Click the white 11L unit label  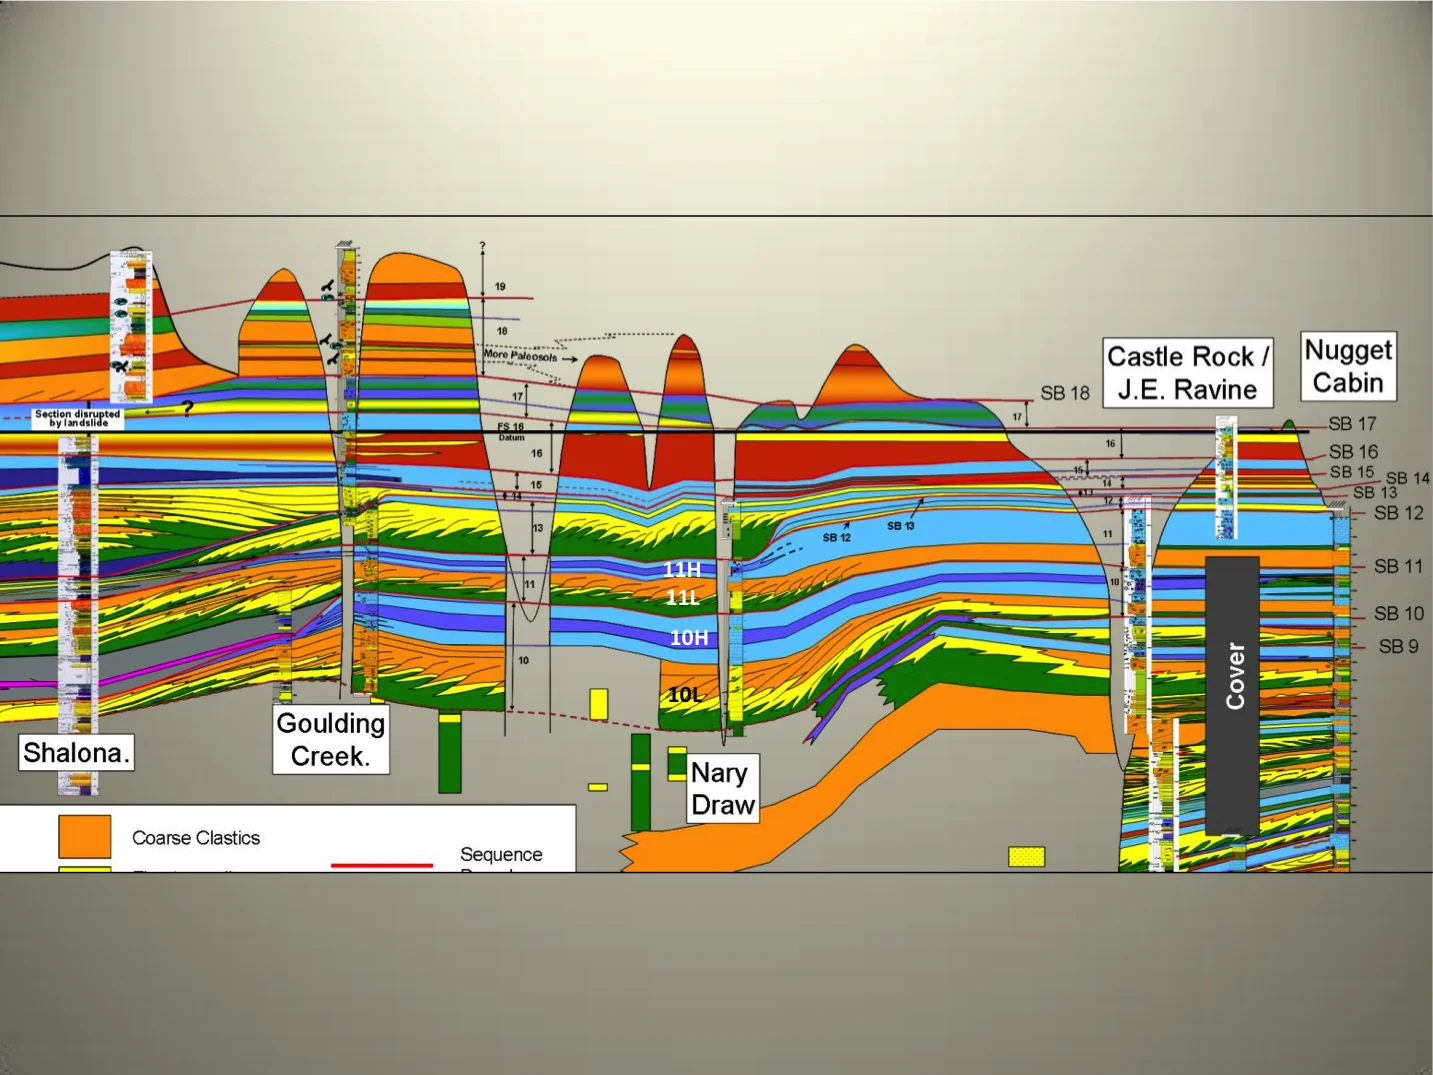coord(682,597)
